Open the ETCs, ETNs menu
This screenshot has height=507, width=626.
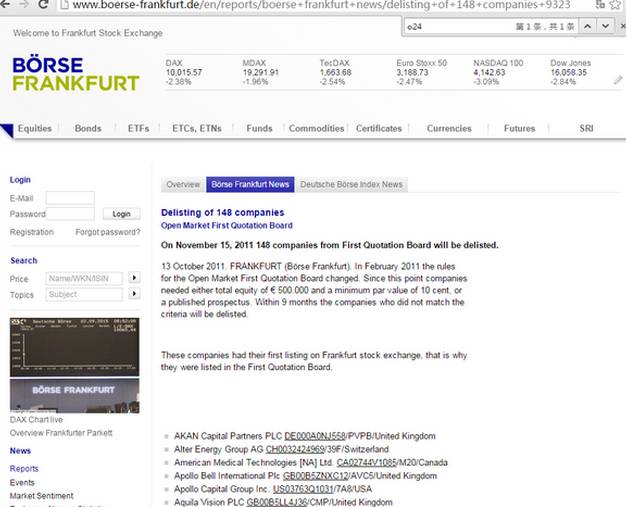(197, 129)
